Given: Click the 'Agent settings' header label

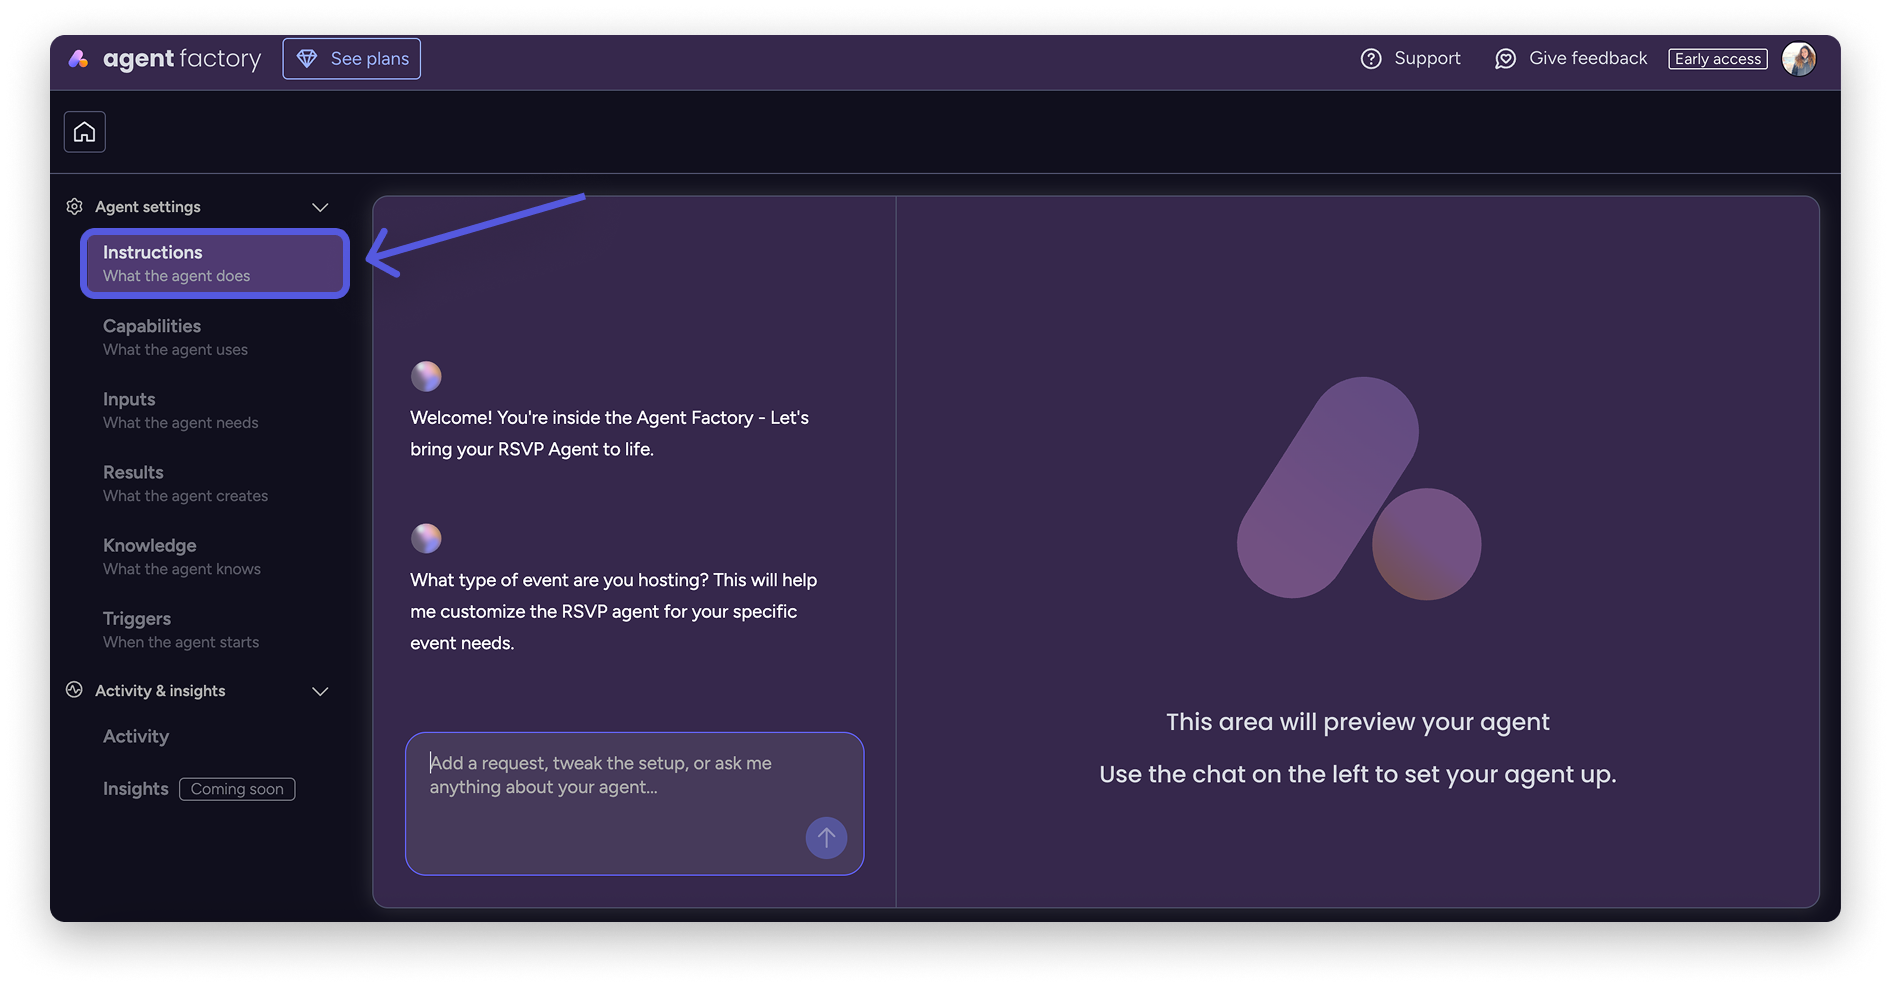Looking at the screenshot, I should 148,207.
